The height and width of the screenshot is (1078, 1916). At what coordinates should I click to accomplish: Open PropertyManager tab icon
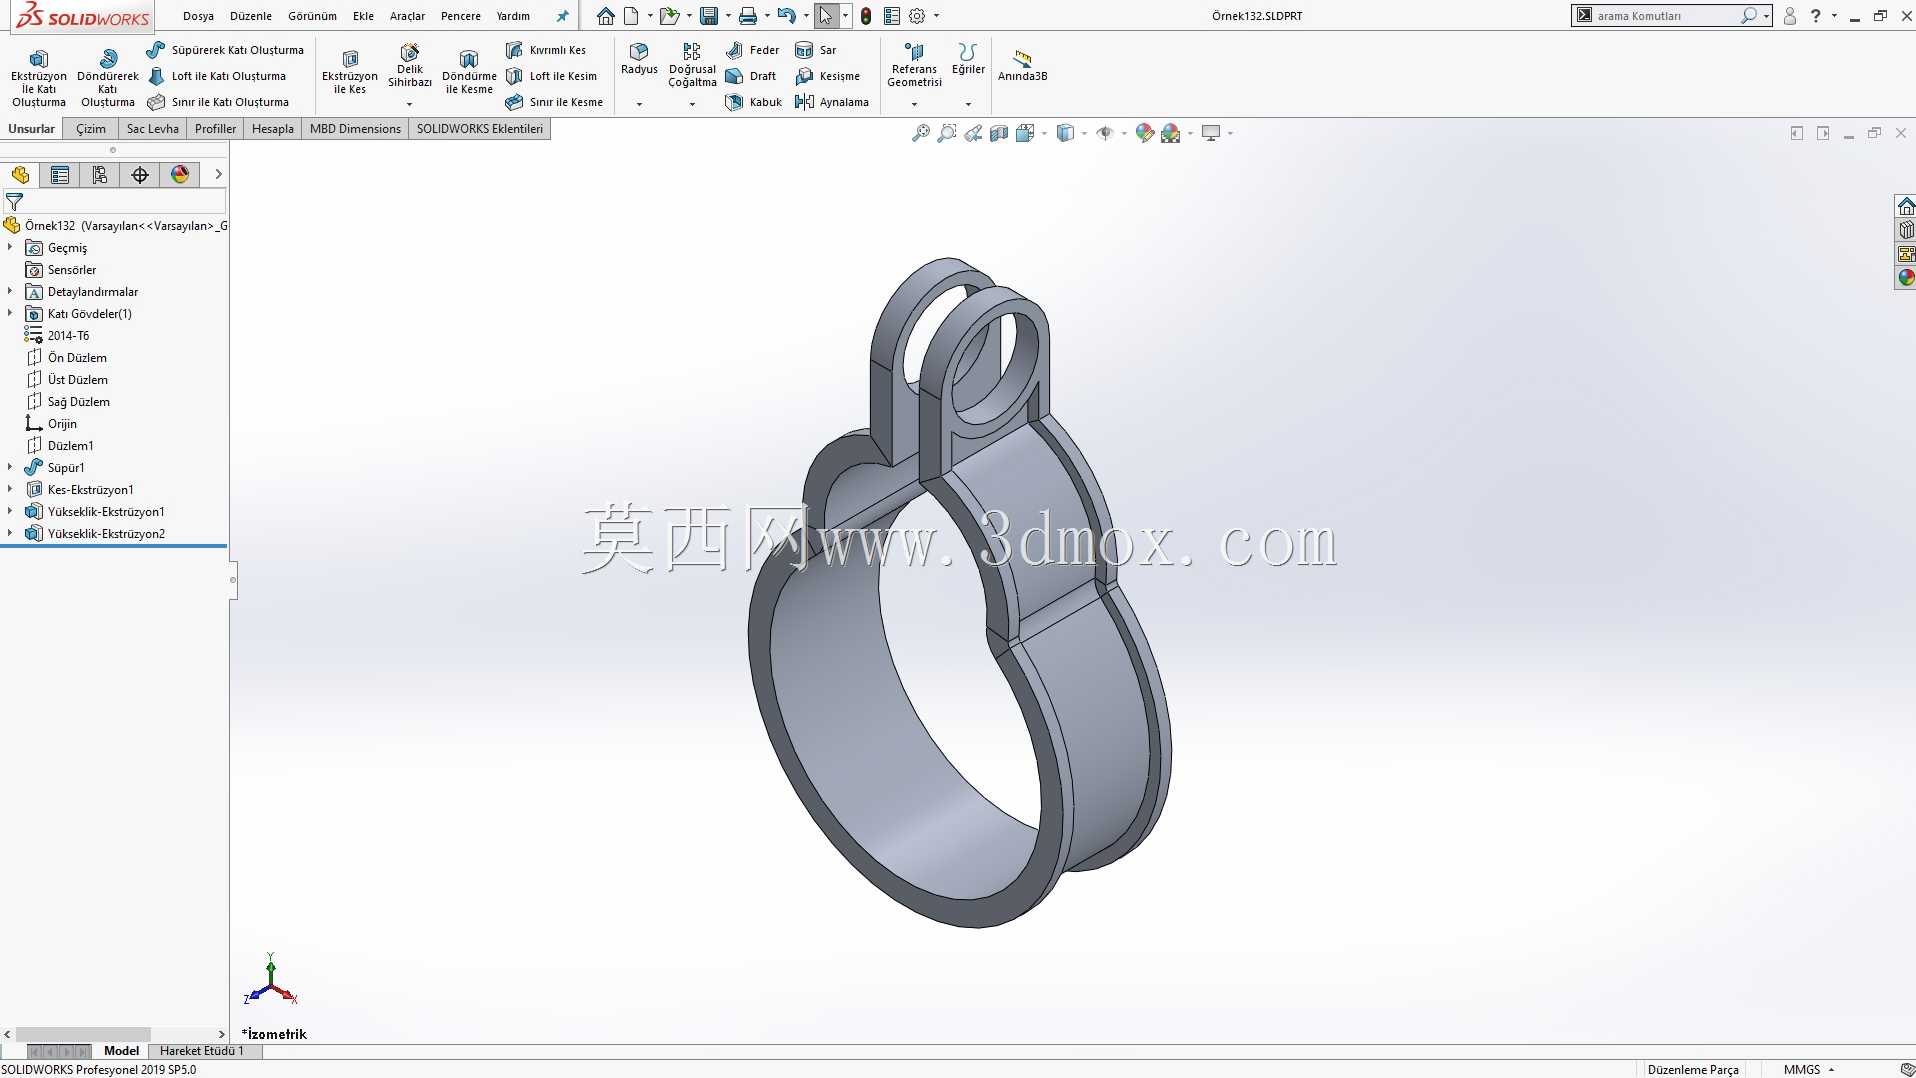(60, 175)
